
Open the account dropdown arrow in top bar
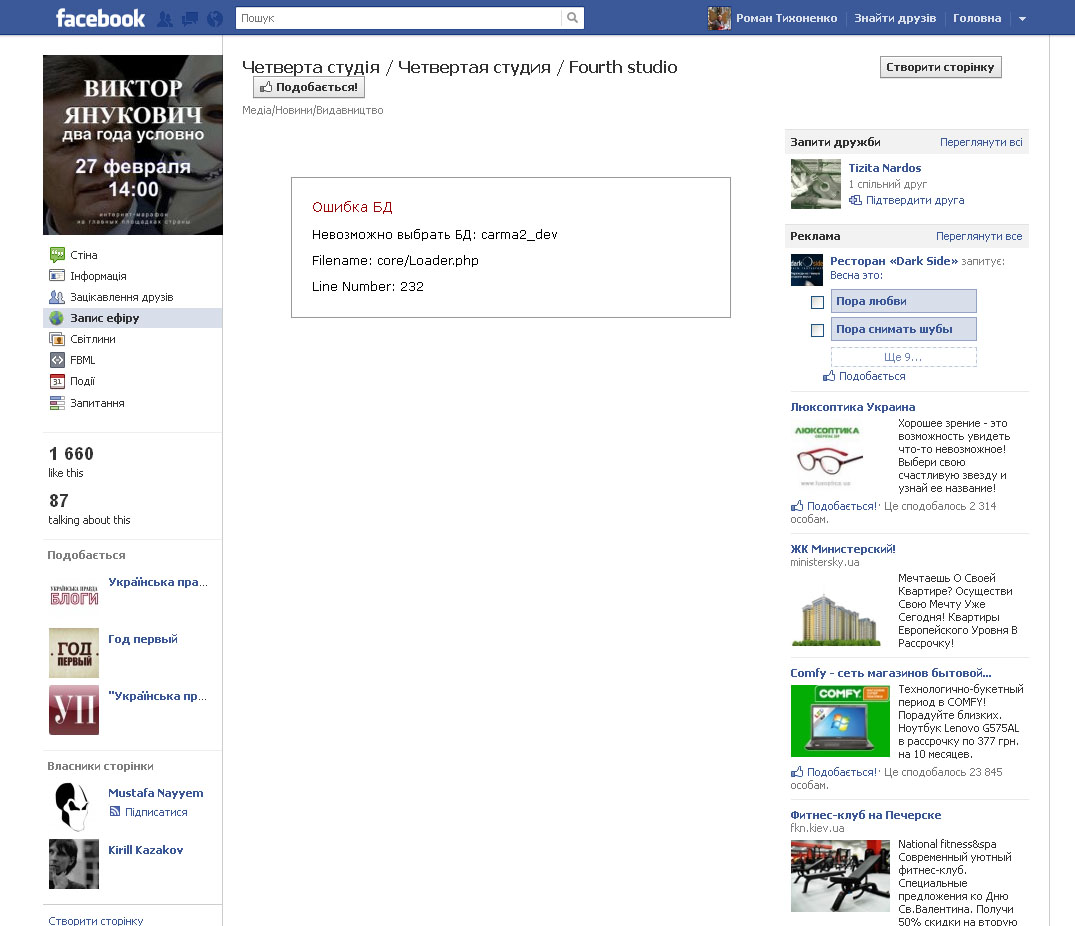[x=1022, y=19]
